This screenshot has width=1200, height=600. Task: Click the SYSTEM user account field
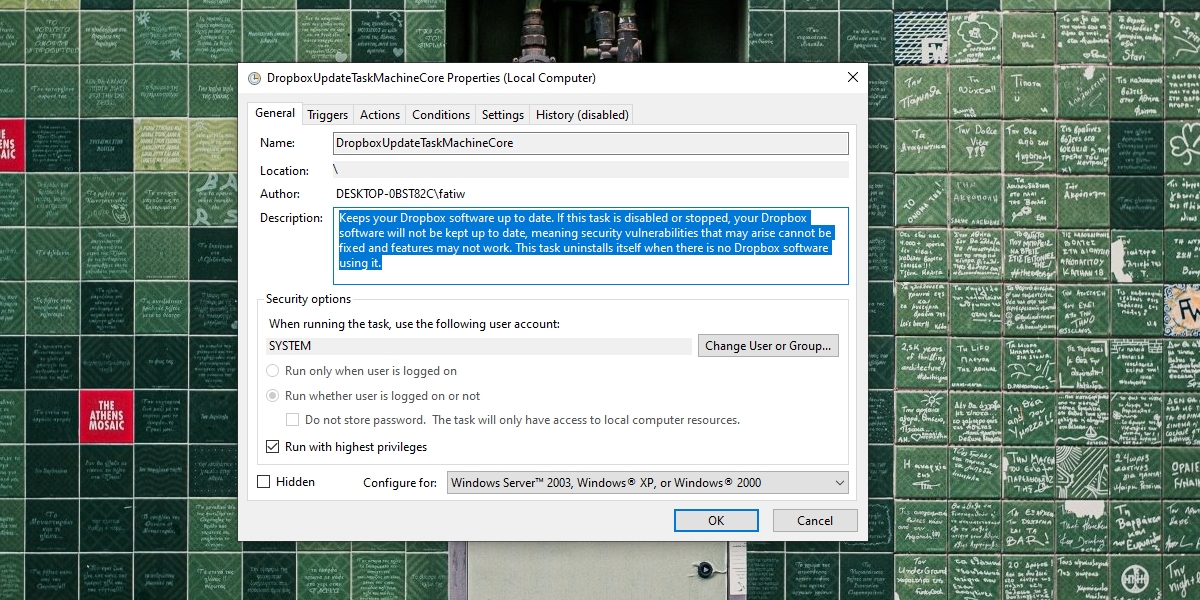(x=479, y=346)
